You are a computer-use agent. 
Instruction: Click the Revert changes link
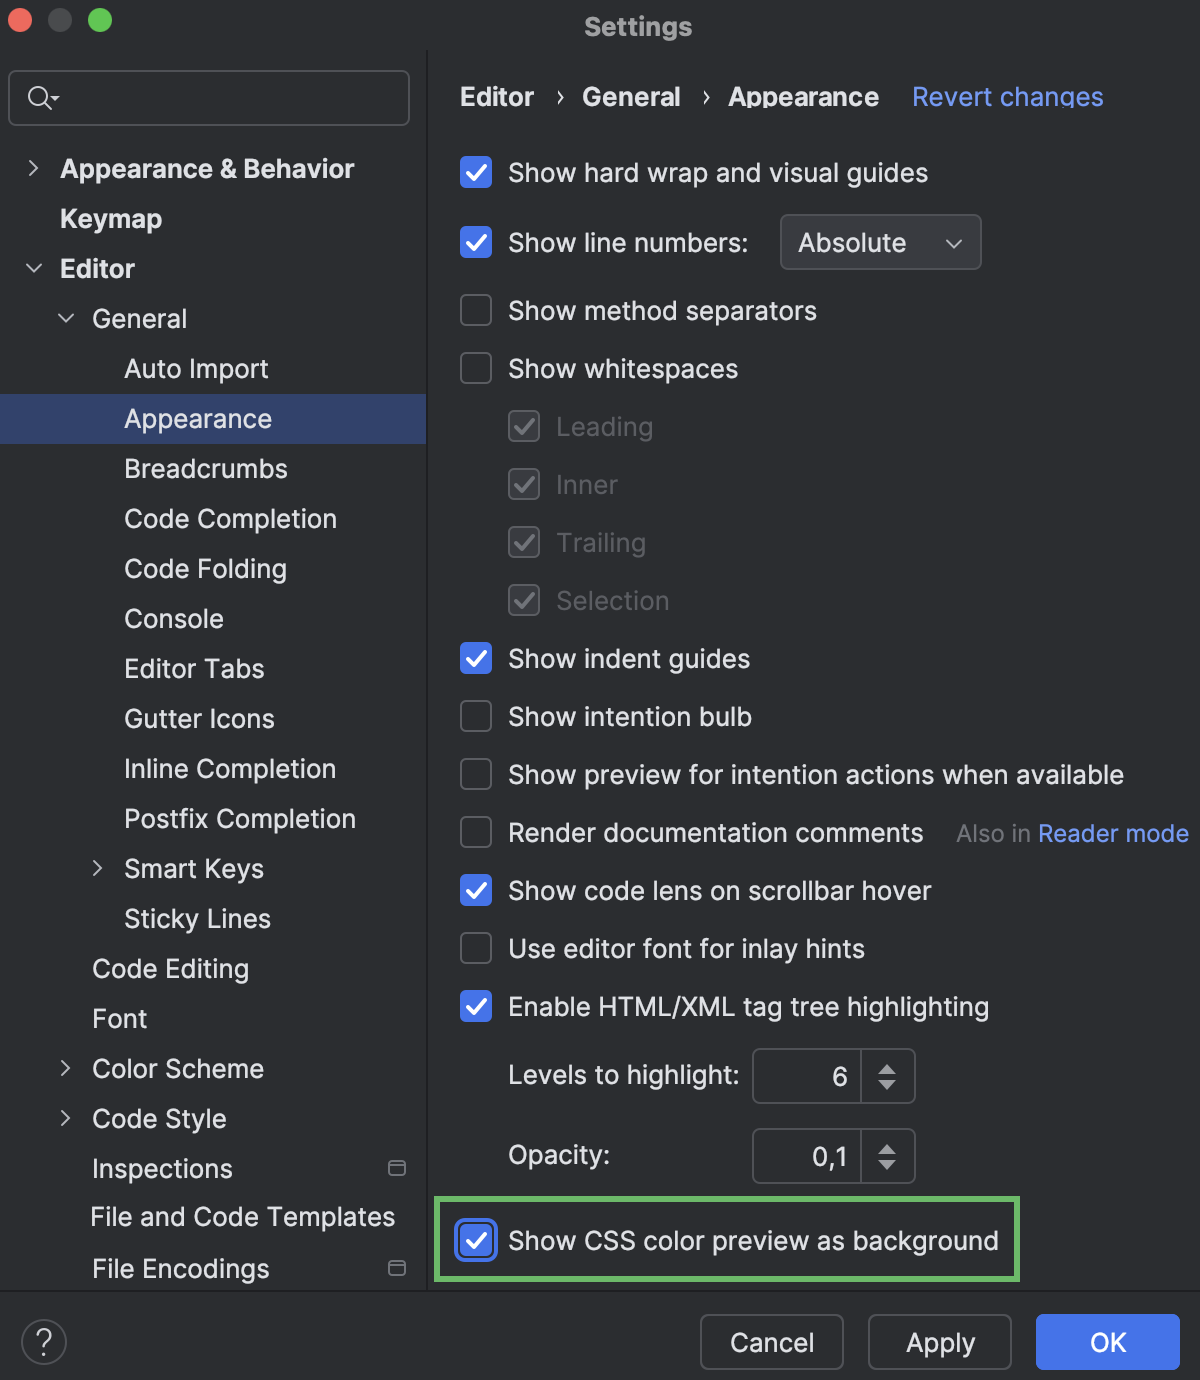pyautogui.click(x=1006, y=96)
